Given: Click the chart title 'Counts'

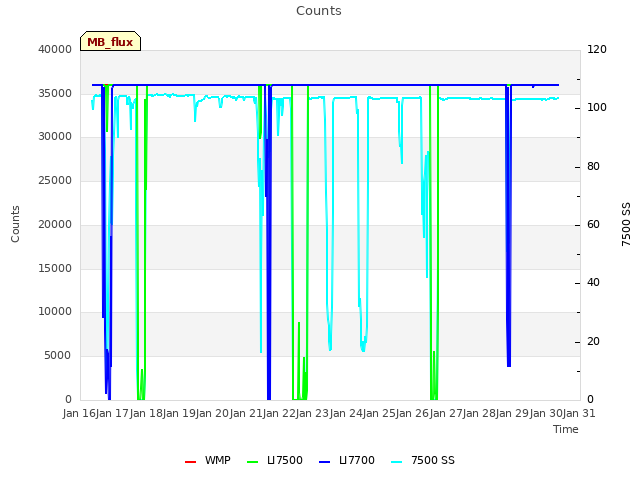Looking at the screenshot, I should pyautogui.click(x=319, y=11).
